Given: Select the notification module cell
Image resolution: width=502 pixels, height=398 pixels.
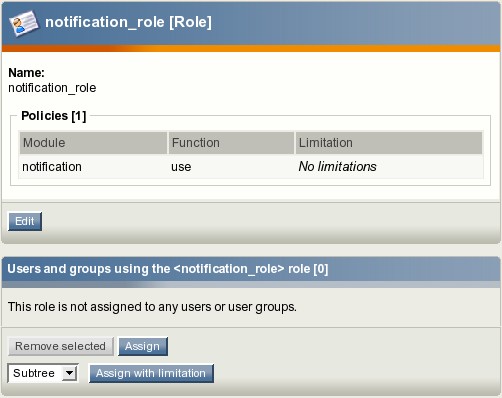Looking at the screenshot, I should click(x=52, y=167).
